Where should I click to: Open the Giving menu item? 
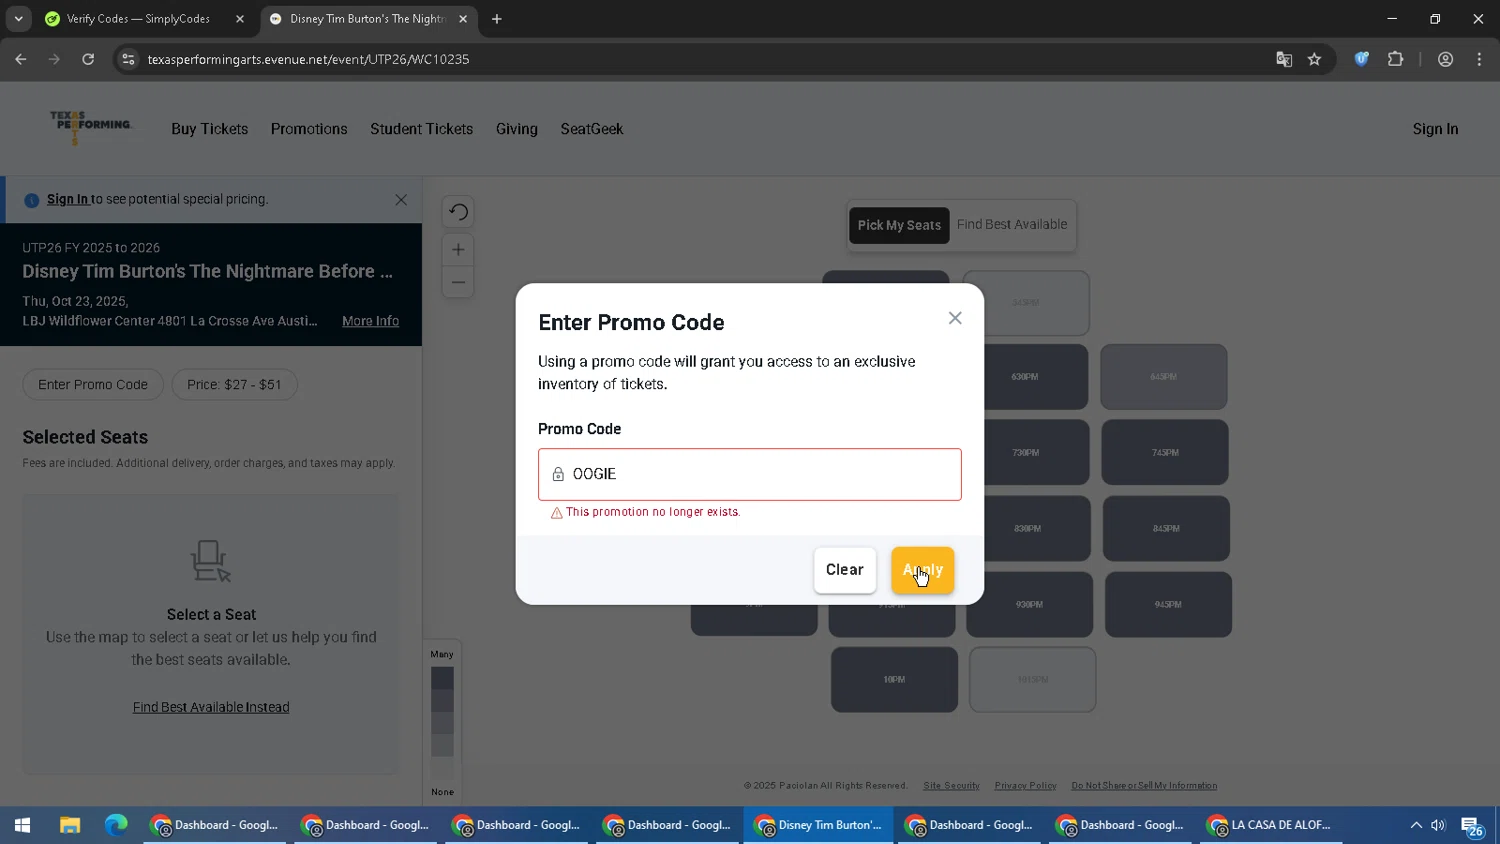click(516, 129)
